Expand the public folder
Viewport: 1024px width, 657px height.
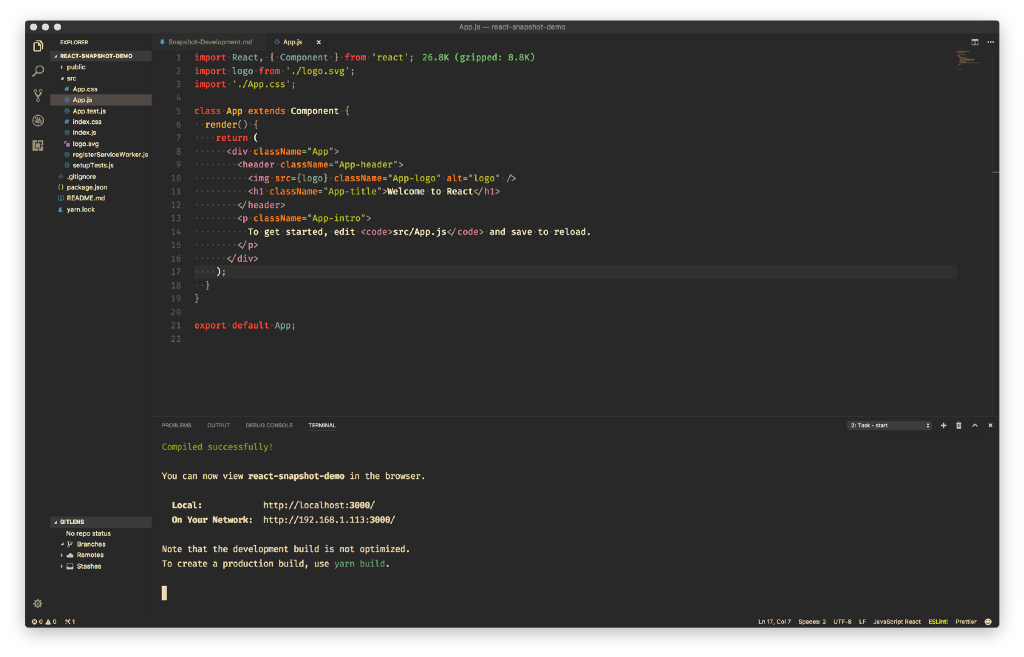pos(75,67)
